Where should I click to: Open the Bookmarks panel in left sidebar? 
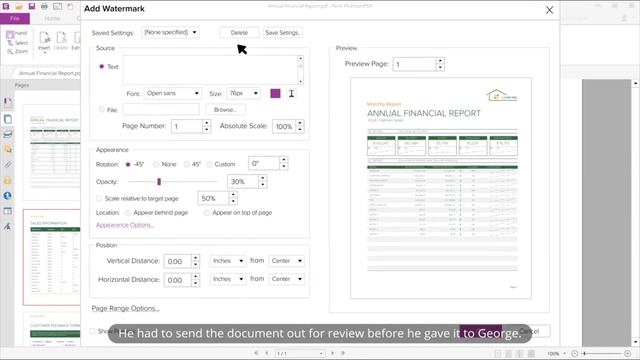(x=7, y=102)
